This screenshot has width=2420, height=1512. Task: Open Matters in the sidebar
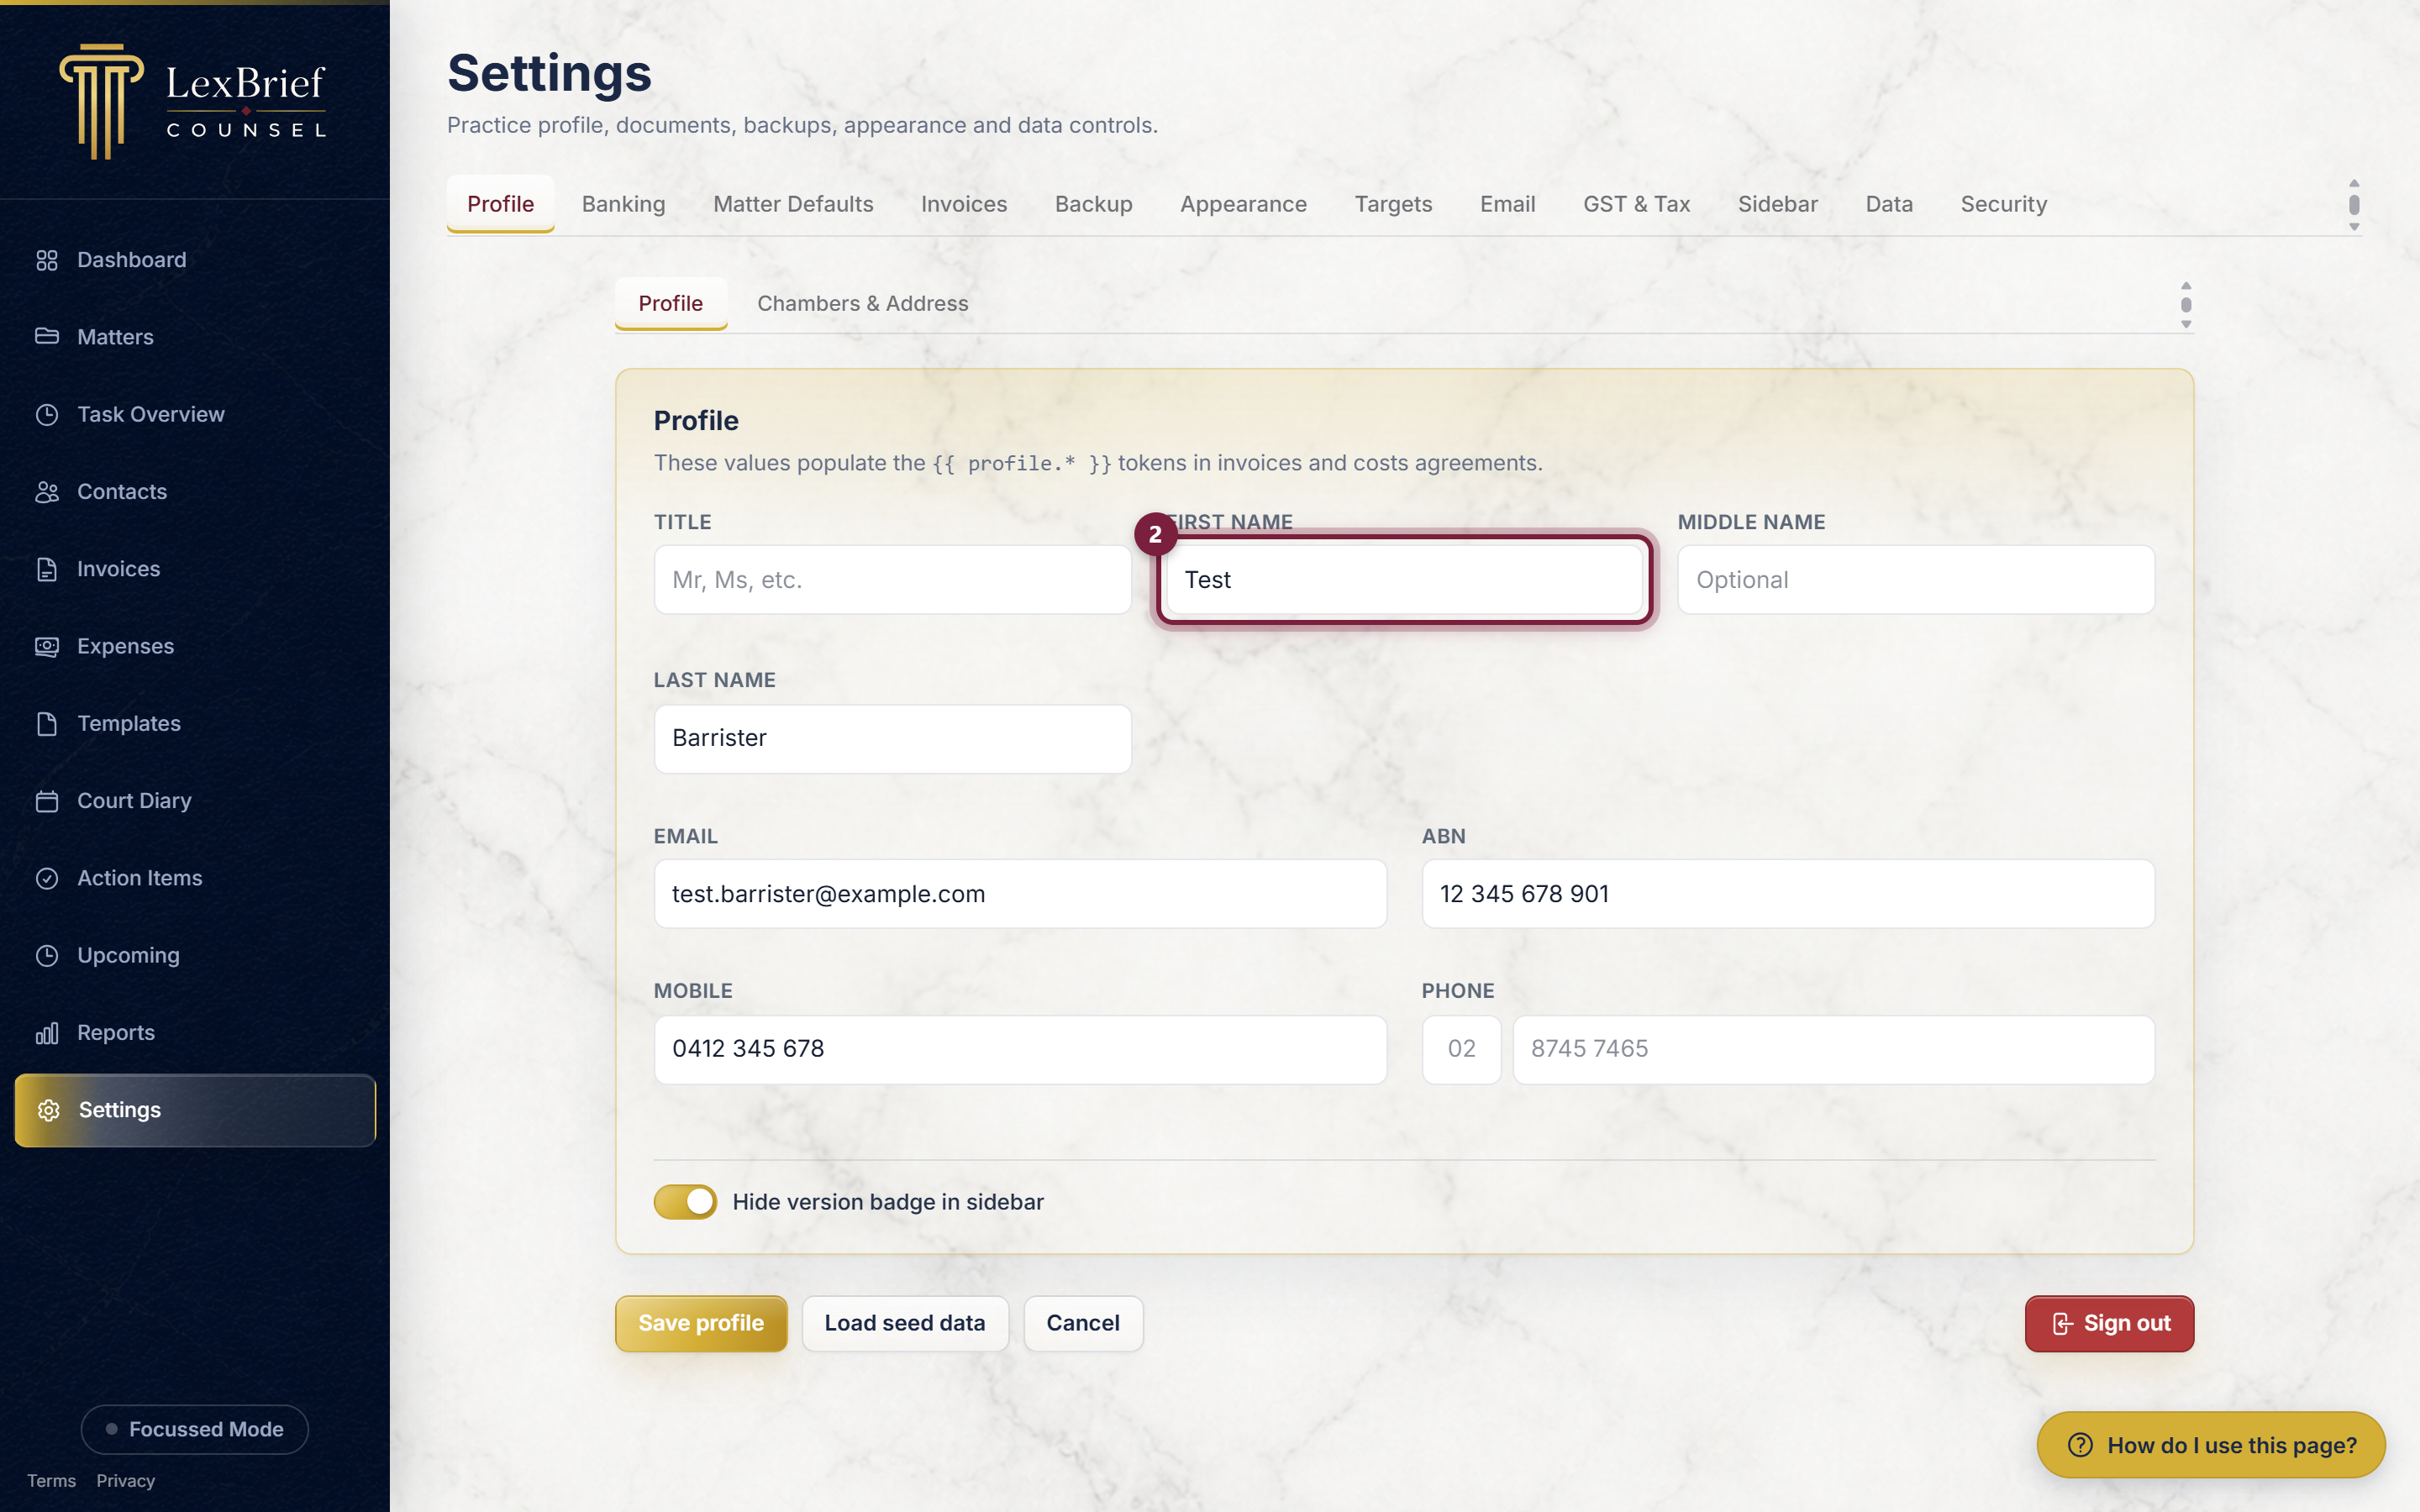195,337
